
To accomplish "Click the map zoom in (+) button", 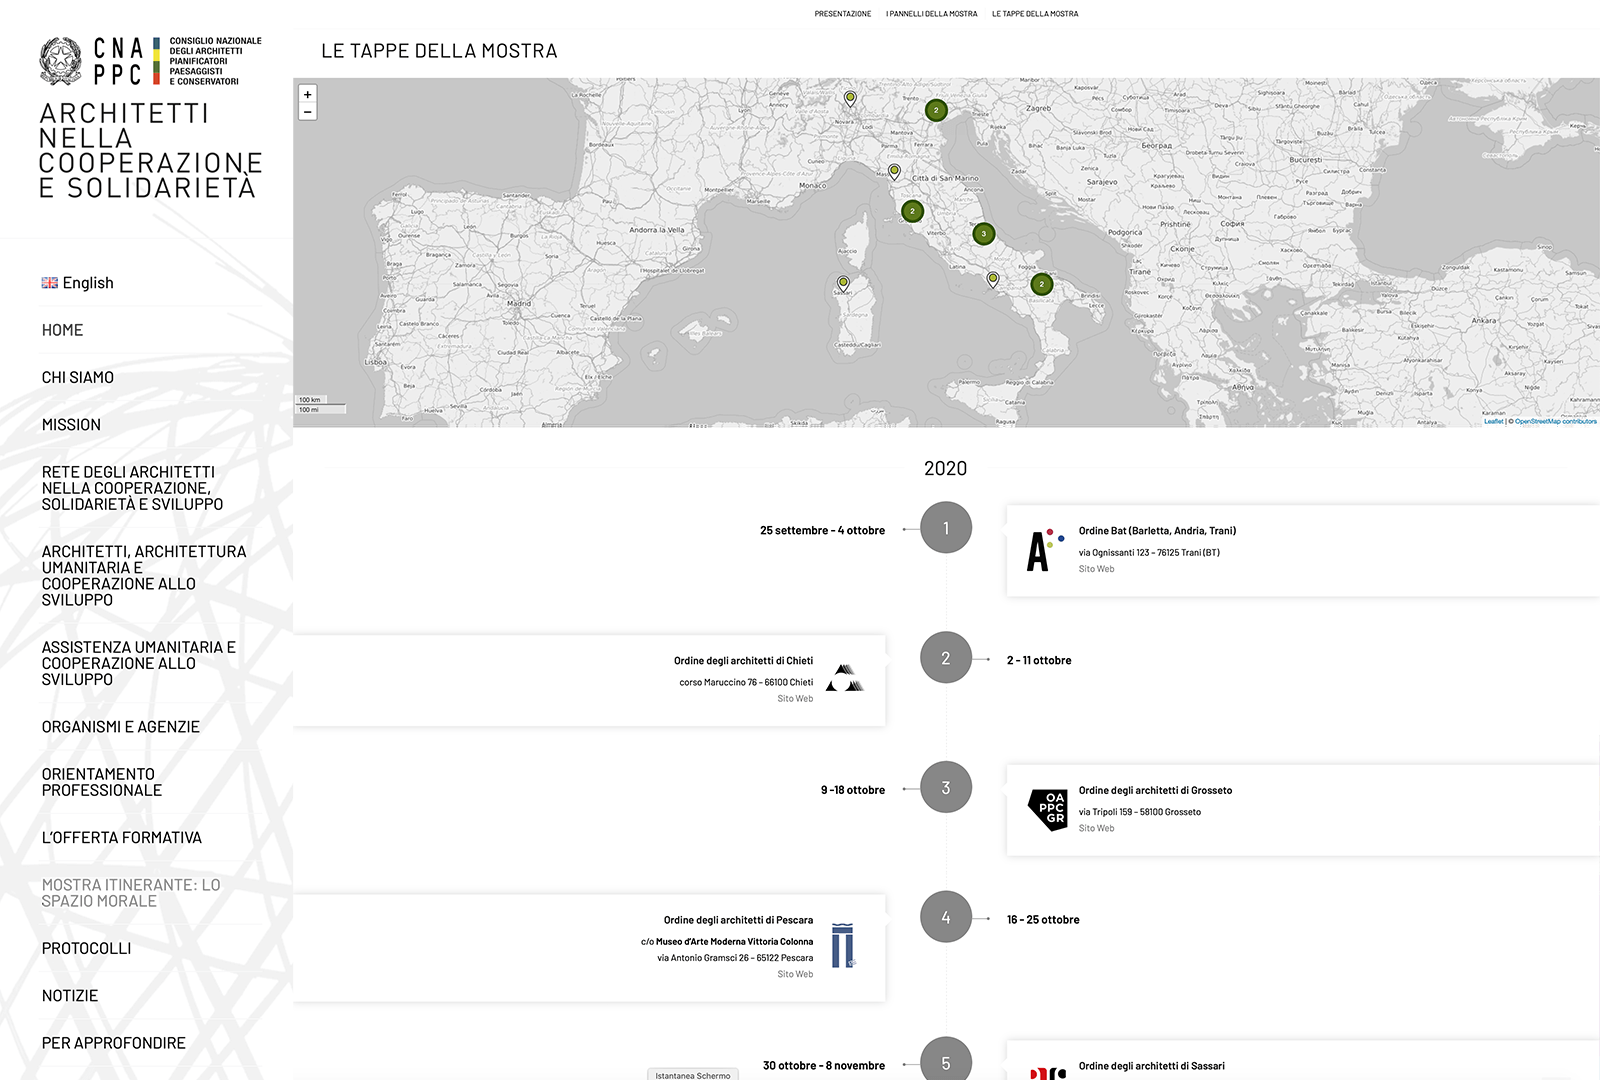I will tap(308, 94).
